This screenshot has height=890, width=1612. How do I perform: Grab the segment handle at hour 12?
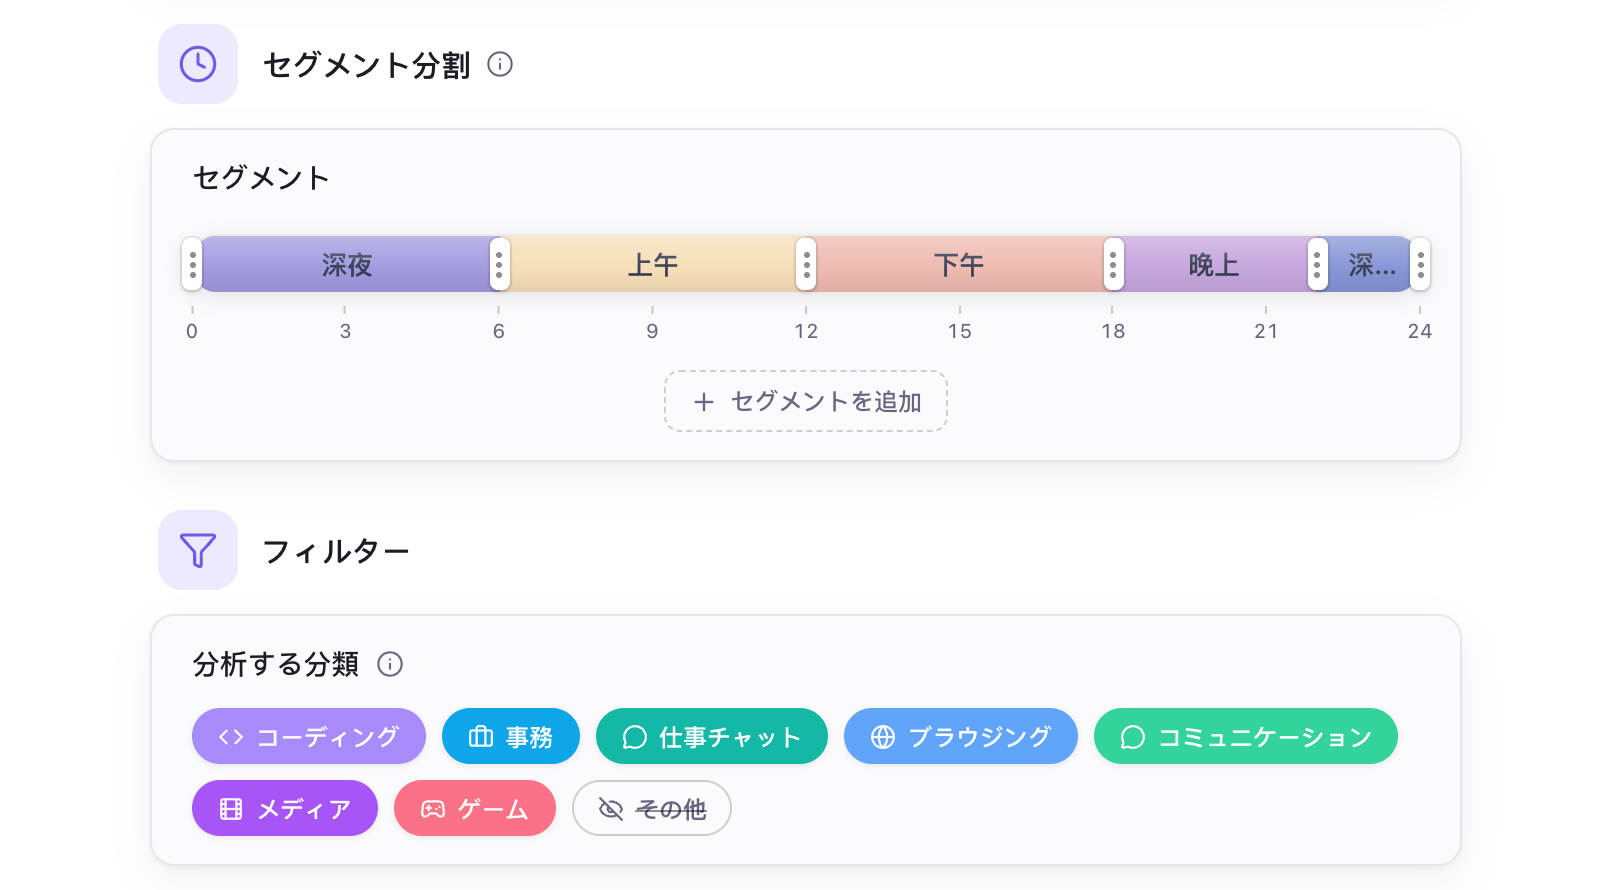806,264
